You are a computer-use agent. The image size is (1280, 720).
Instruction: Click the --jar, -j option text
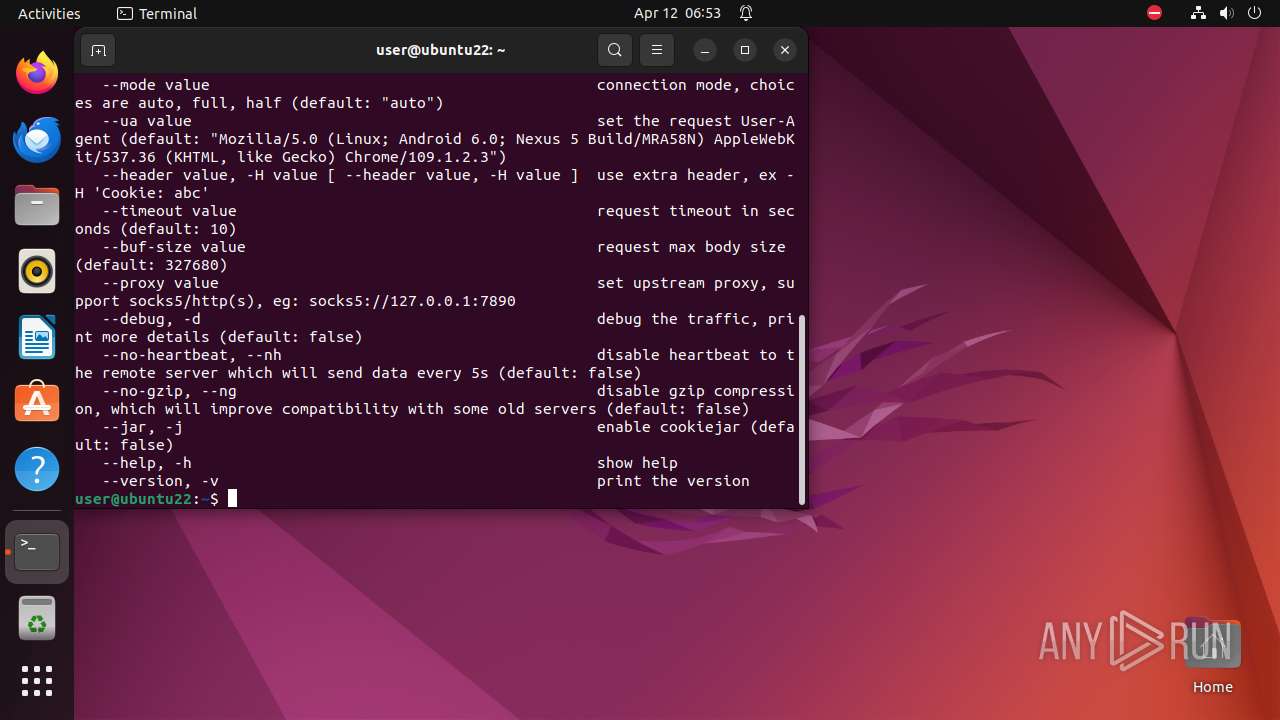coord(142,427)
